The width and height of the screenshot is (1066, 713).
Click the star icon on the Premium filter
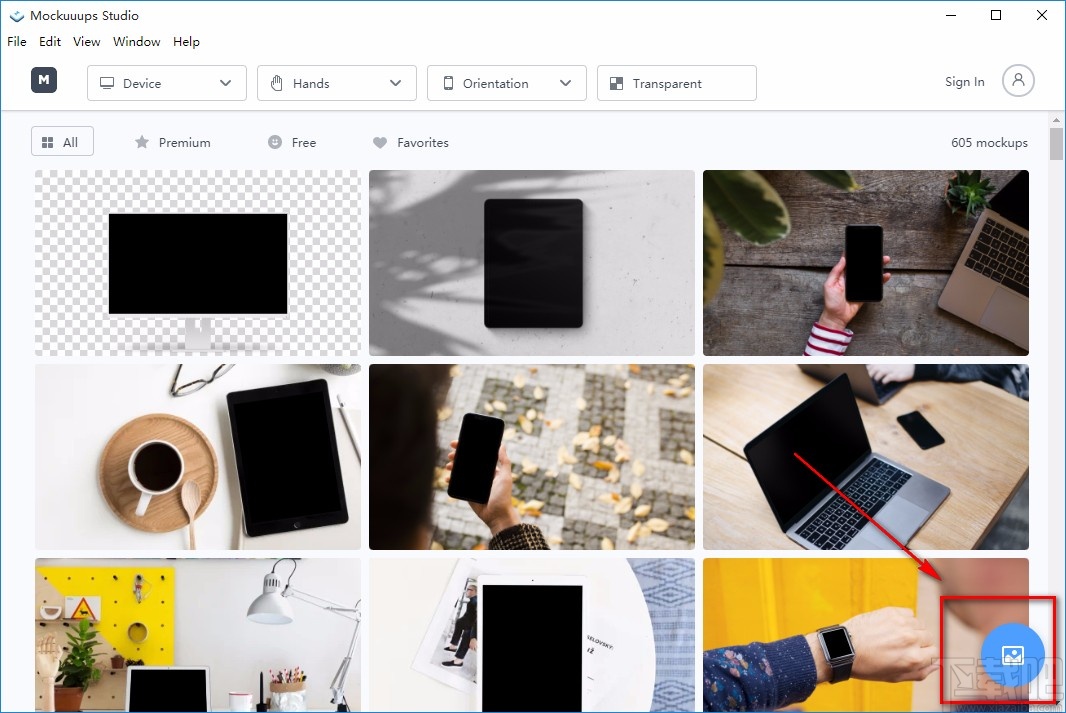click(140, 143)
